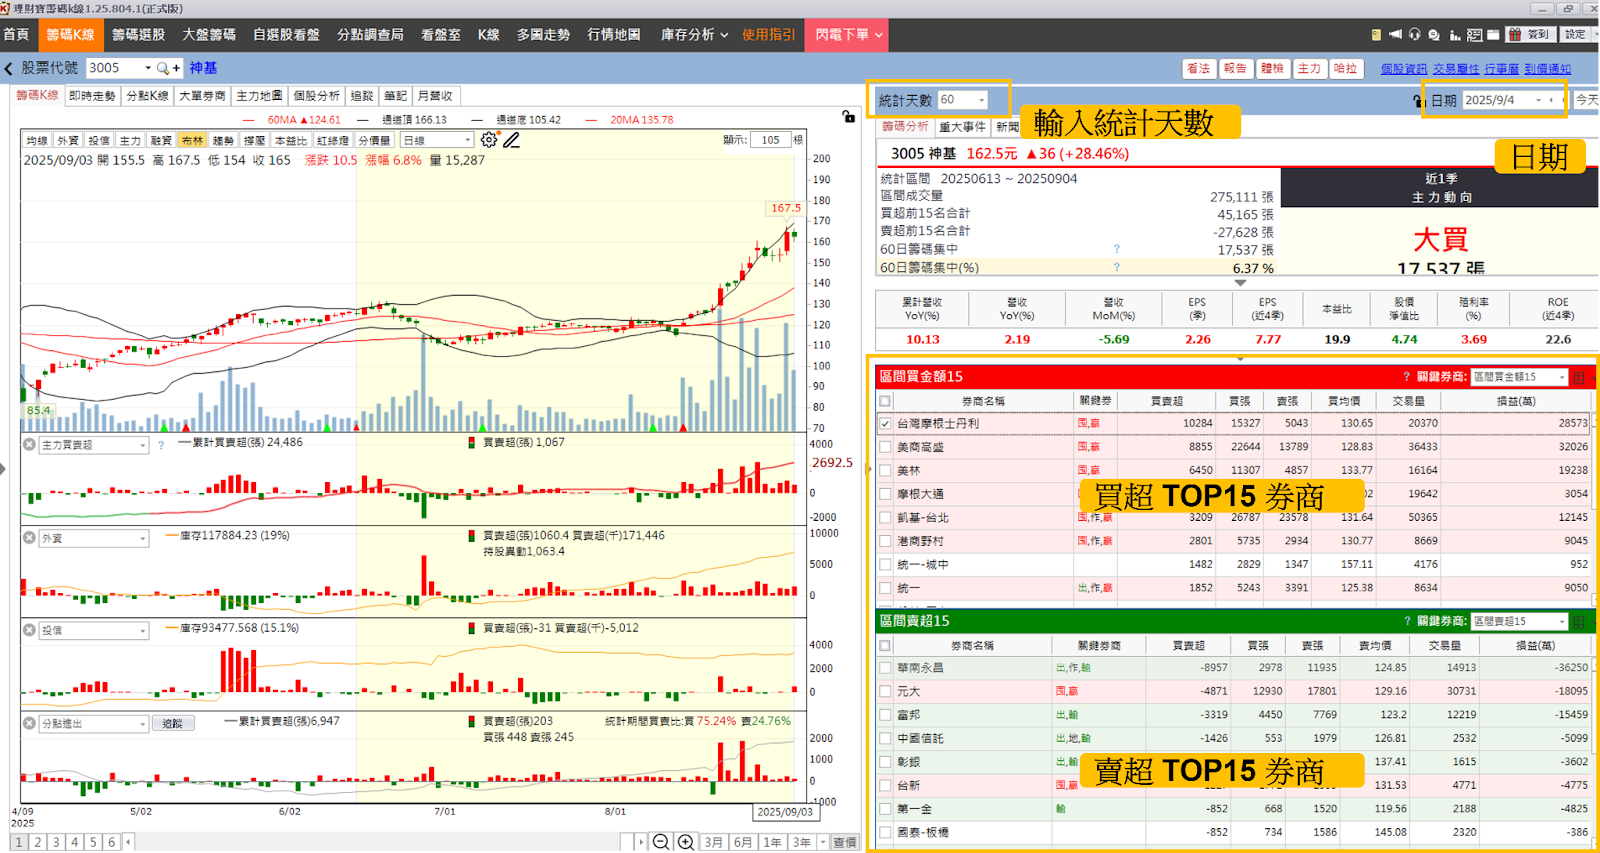The width and height of the screenshot is (1600, 853).
Task: Zoom out the chart timeline
Action: click(x=661, y=842)
